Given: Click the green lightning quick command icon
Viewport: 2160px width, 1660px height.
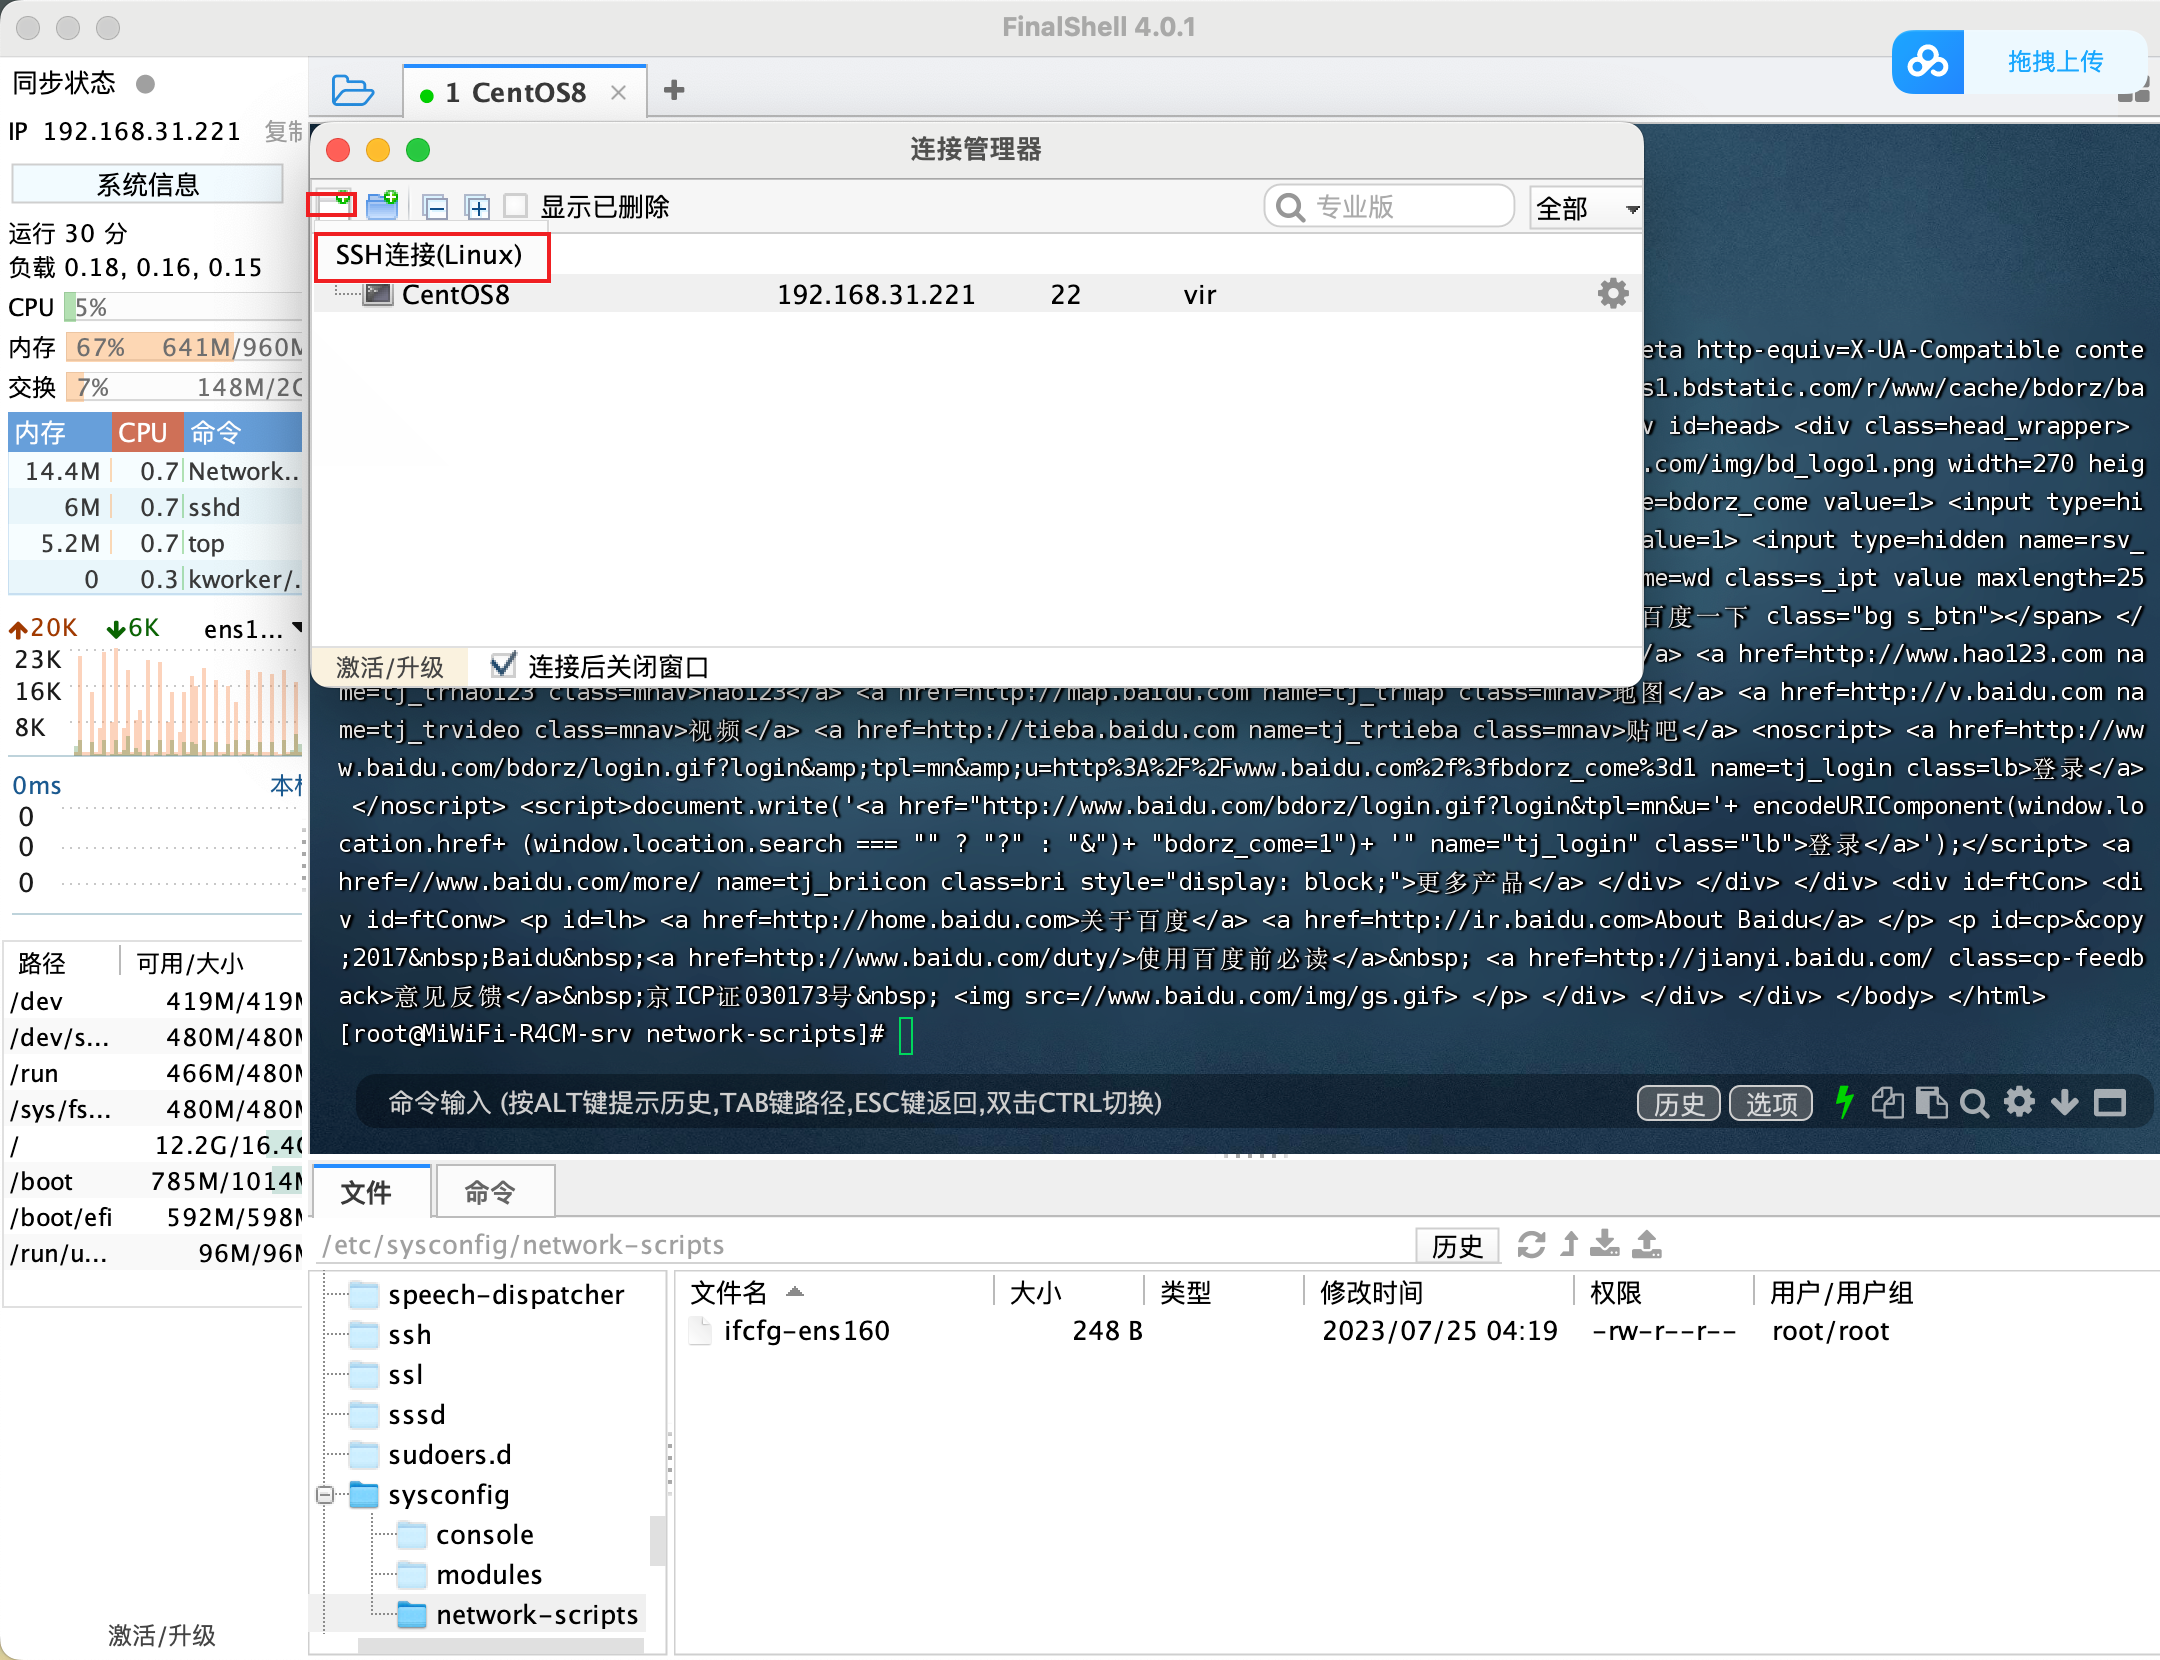Looking at the screenshot, I should coord(1845,1102).
